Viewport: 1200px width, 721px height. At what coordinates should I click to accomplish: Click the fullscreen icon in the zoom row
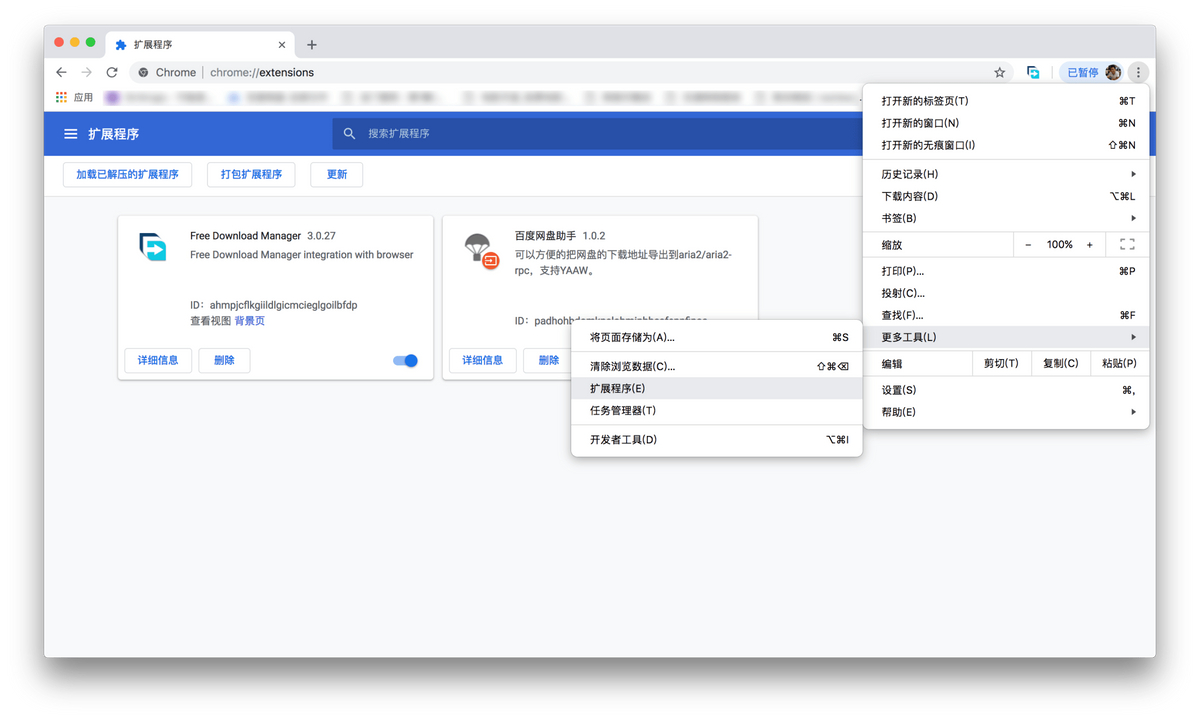pos(1127,245)
